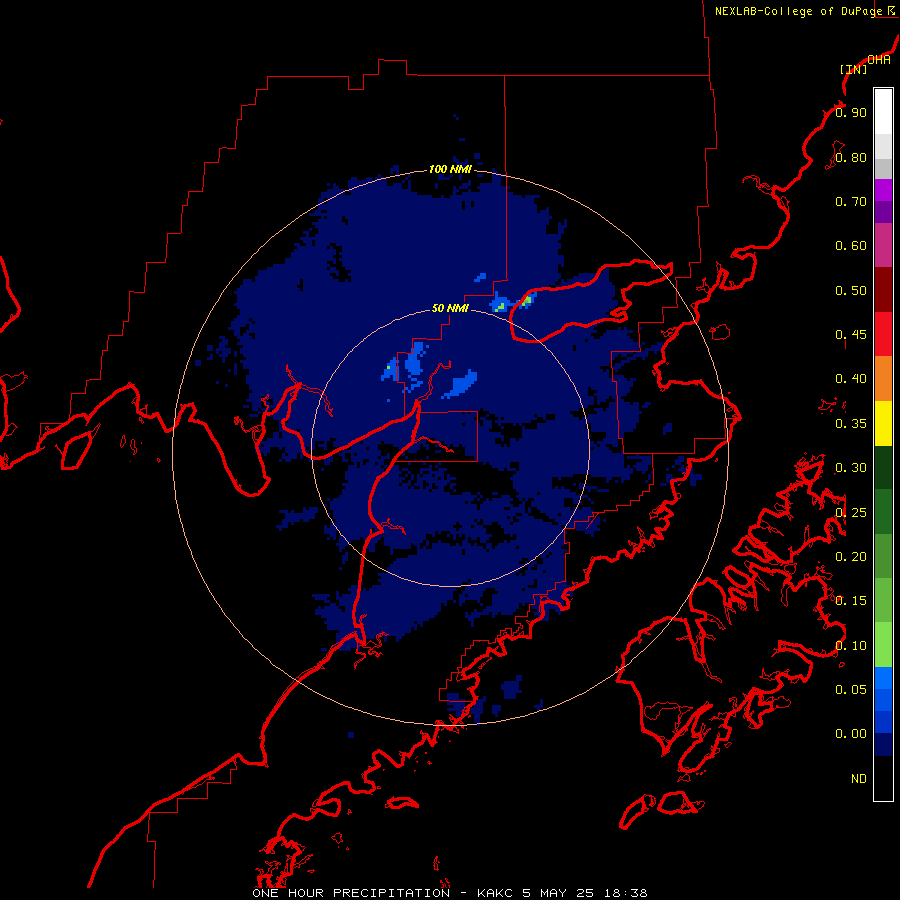Click the 100 NMI range ring label

(450, 169)
